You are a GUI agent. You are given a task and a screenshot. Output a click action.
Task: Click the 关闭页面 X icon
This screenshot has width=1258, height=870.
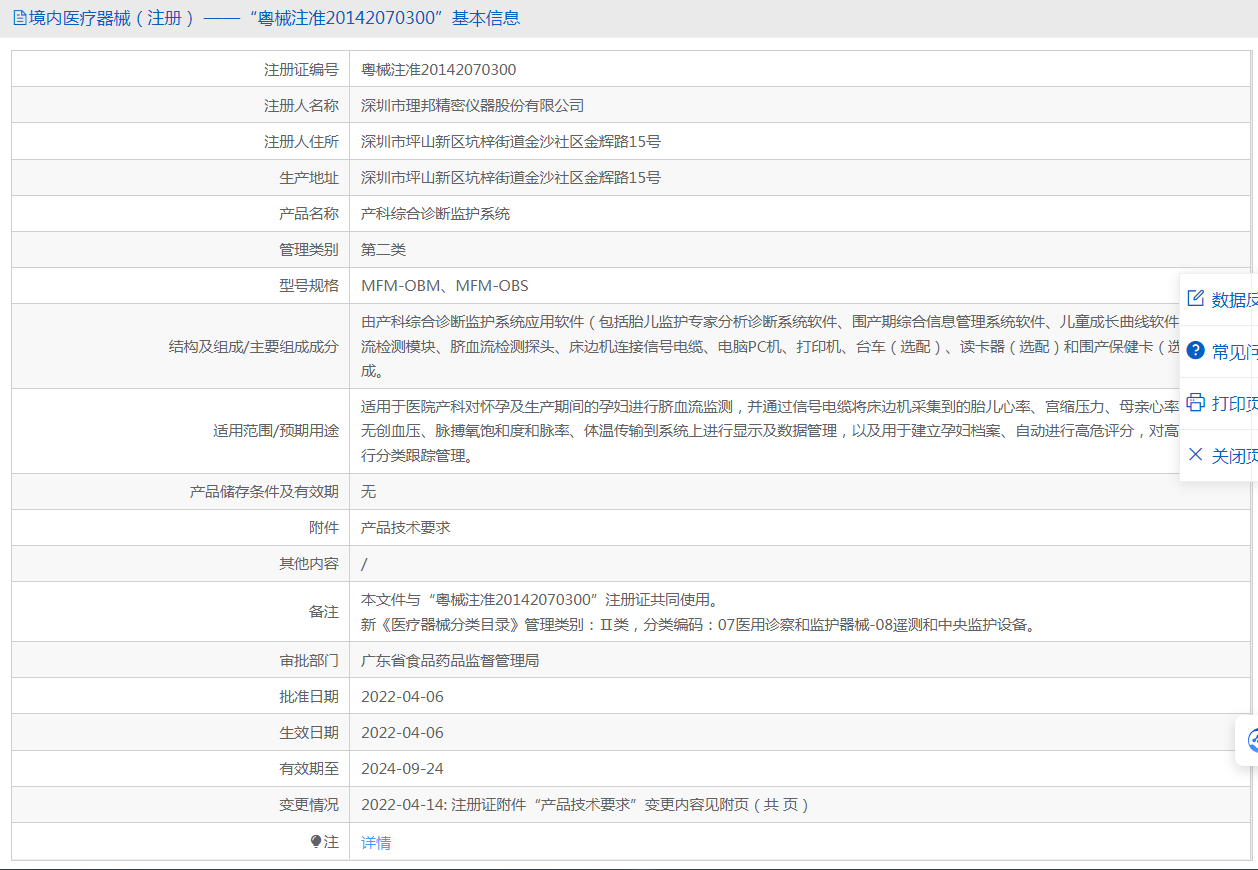click(1195, 455)
